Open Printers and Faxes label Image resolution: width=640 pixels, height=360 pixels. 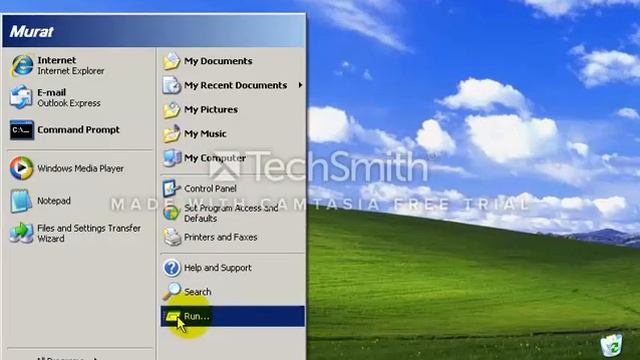tap(220, 237)
